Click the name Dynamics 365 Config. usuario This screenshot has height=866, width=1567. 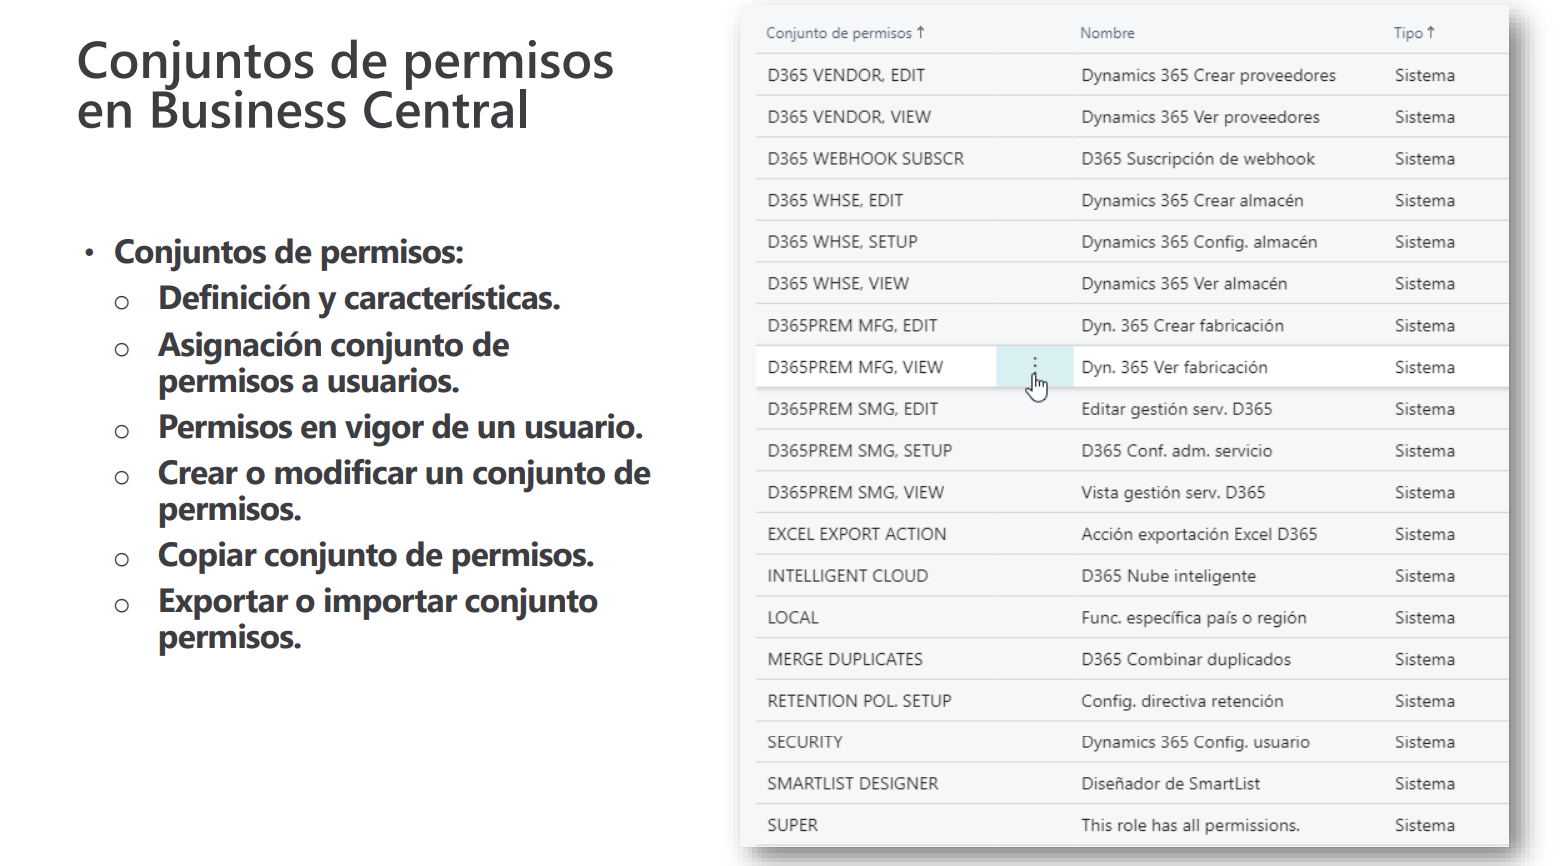[x=1195, y=742]
